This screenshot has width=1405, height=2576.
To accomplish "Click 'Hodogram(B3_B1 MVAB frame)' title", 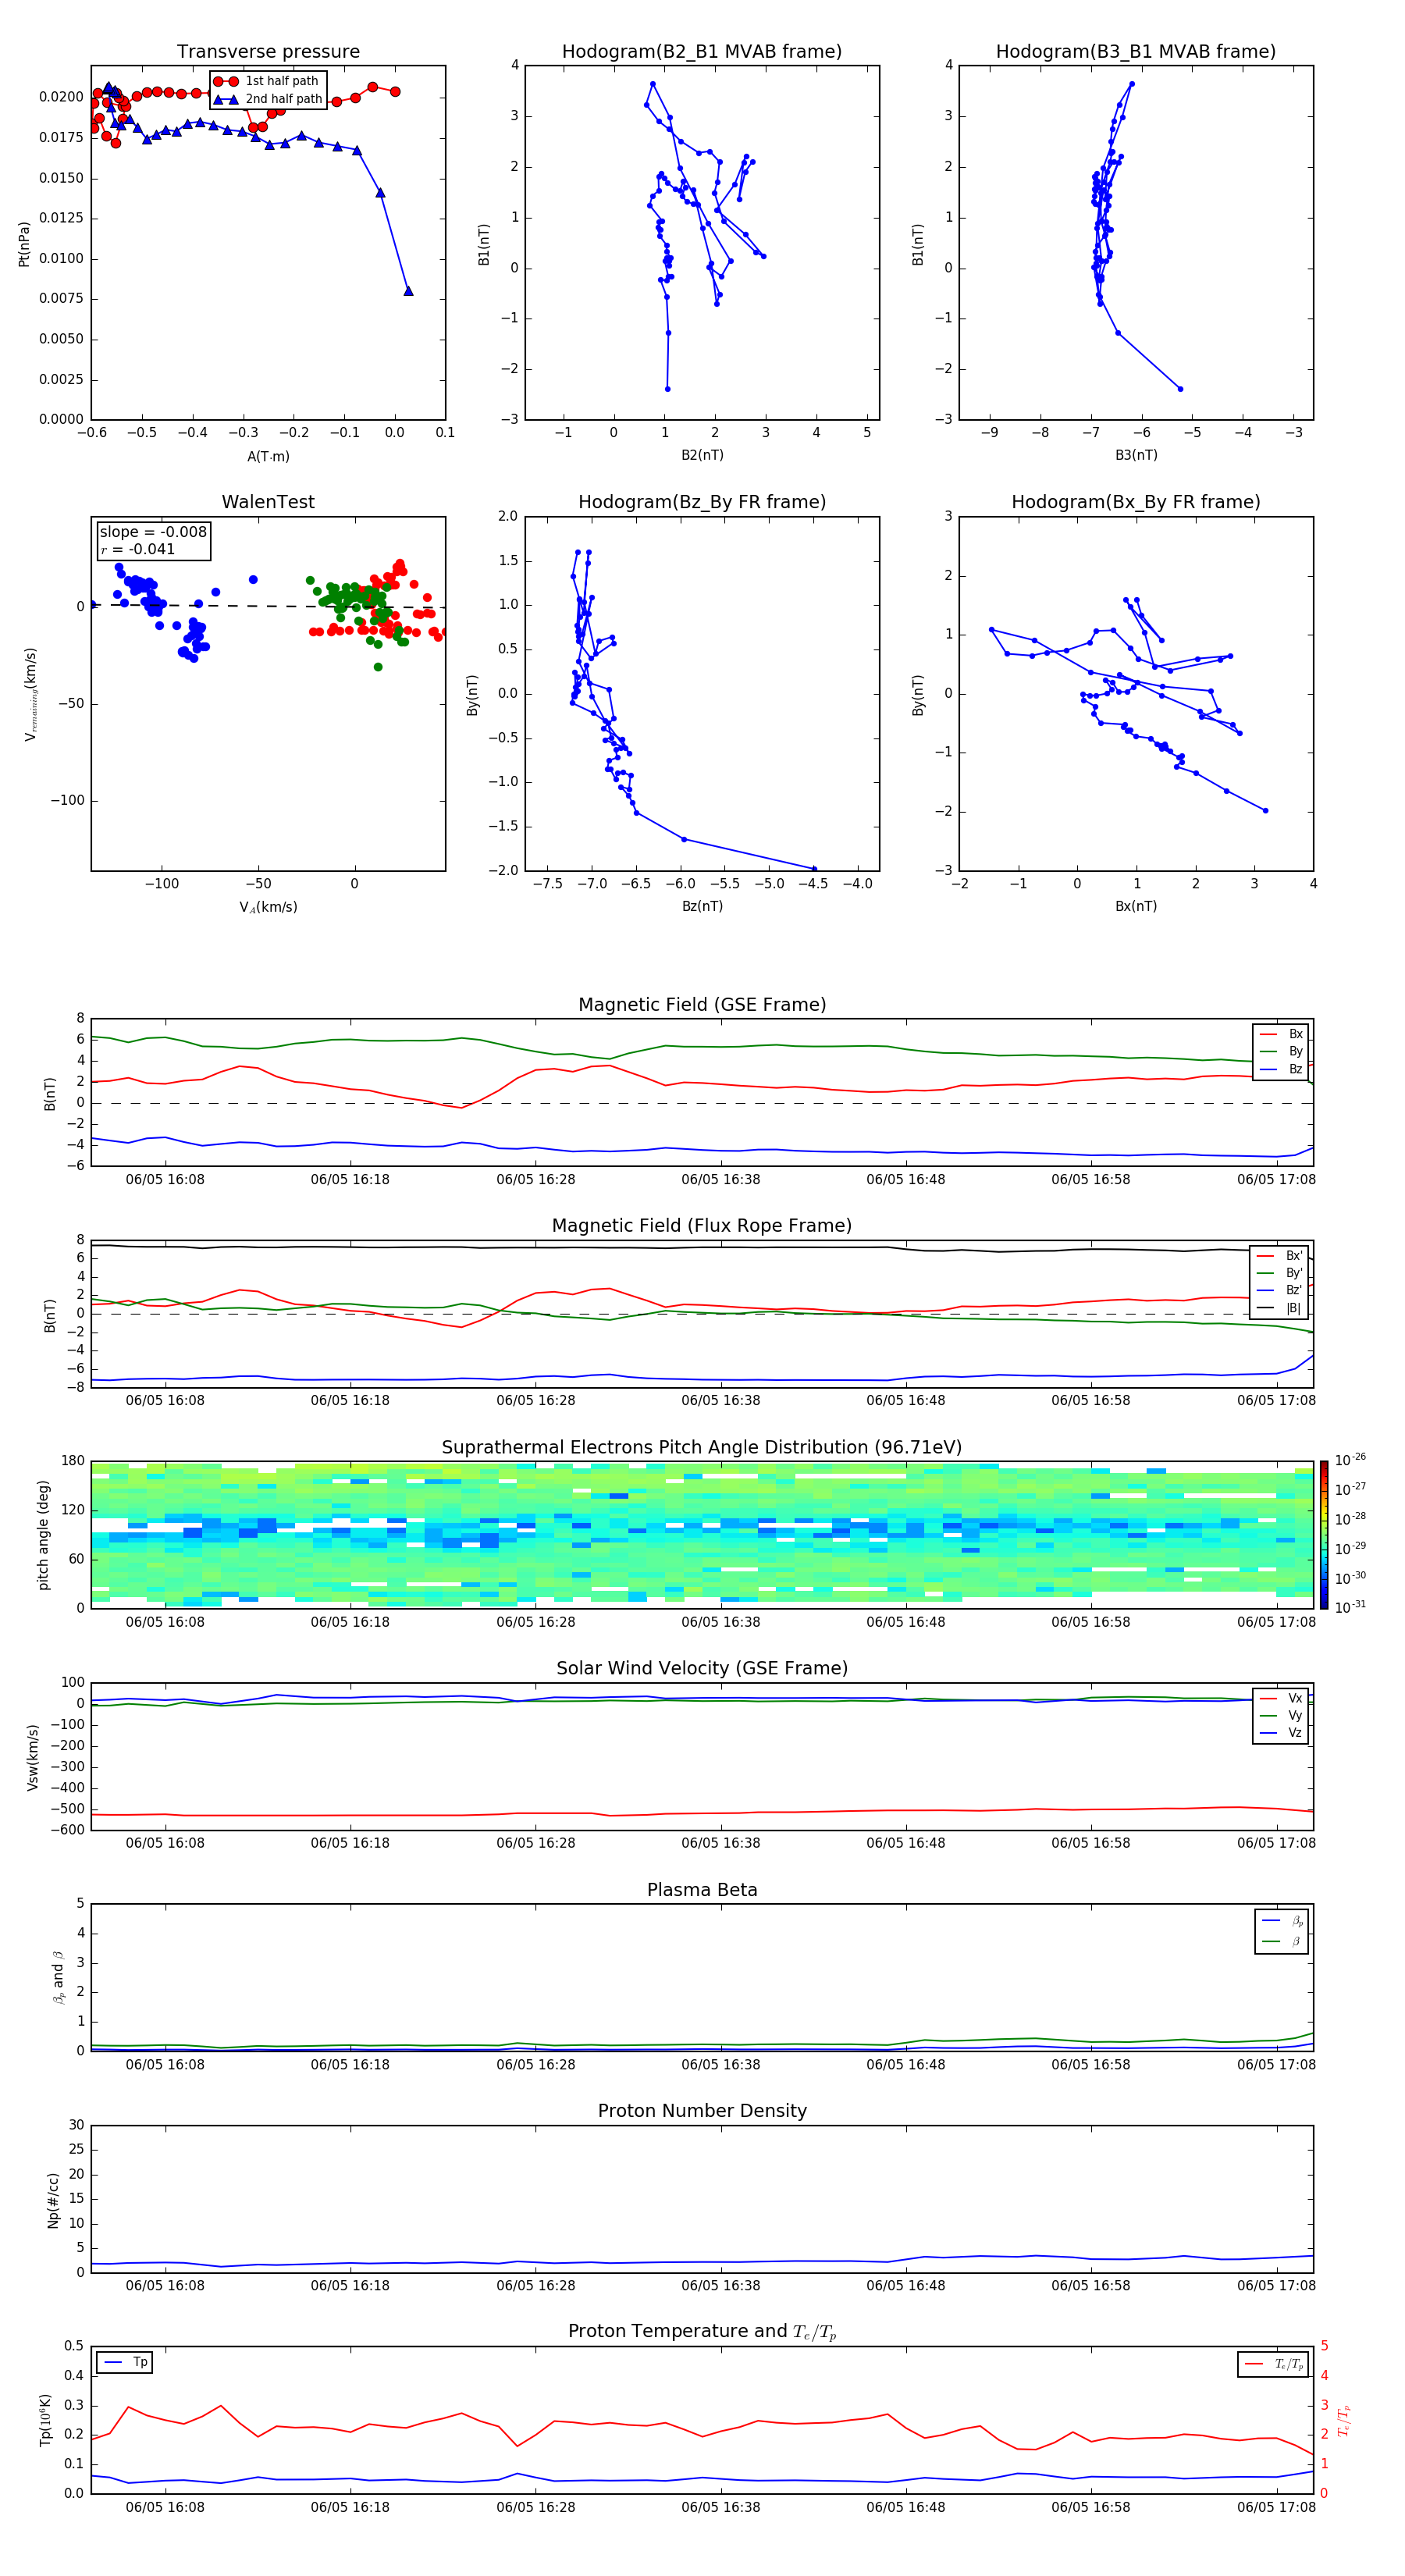I will (x=1136, y=52).
